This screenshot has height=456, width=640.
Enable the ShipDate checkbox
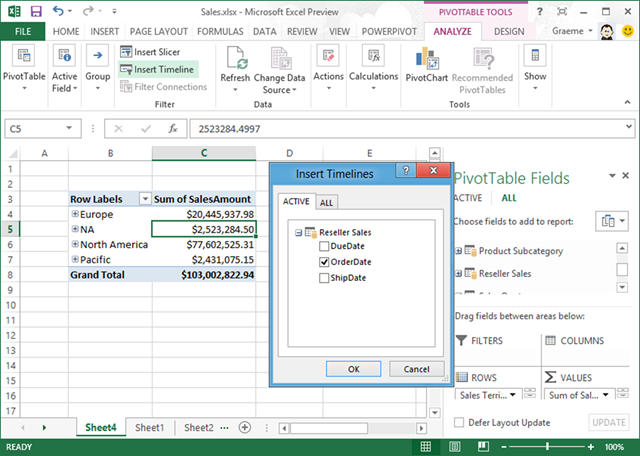click(323, 278)
